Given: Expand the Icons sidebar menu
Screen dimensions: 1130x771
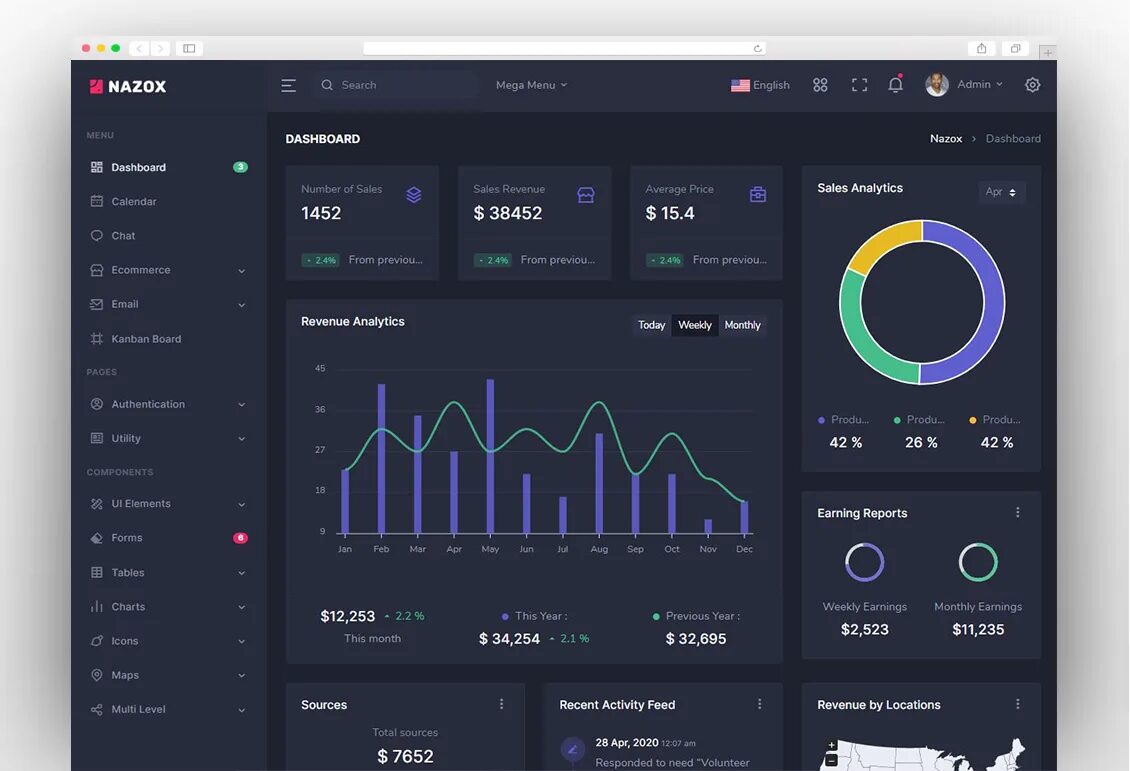Looking at the screenshot, I should tap(167, 641).
